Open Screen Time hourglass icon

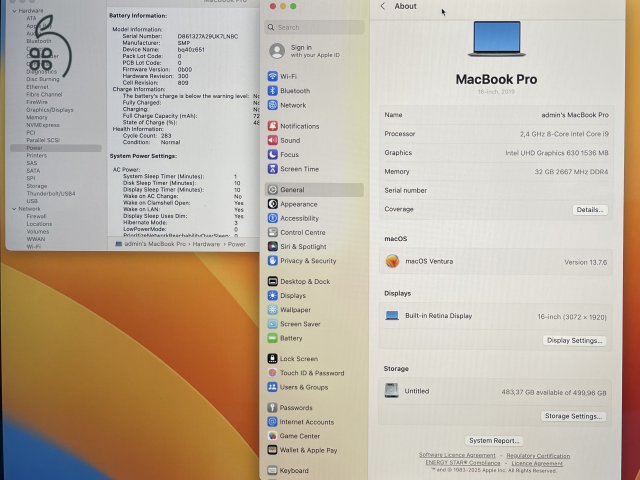pyautogui.click(x=273, y=169)
